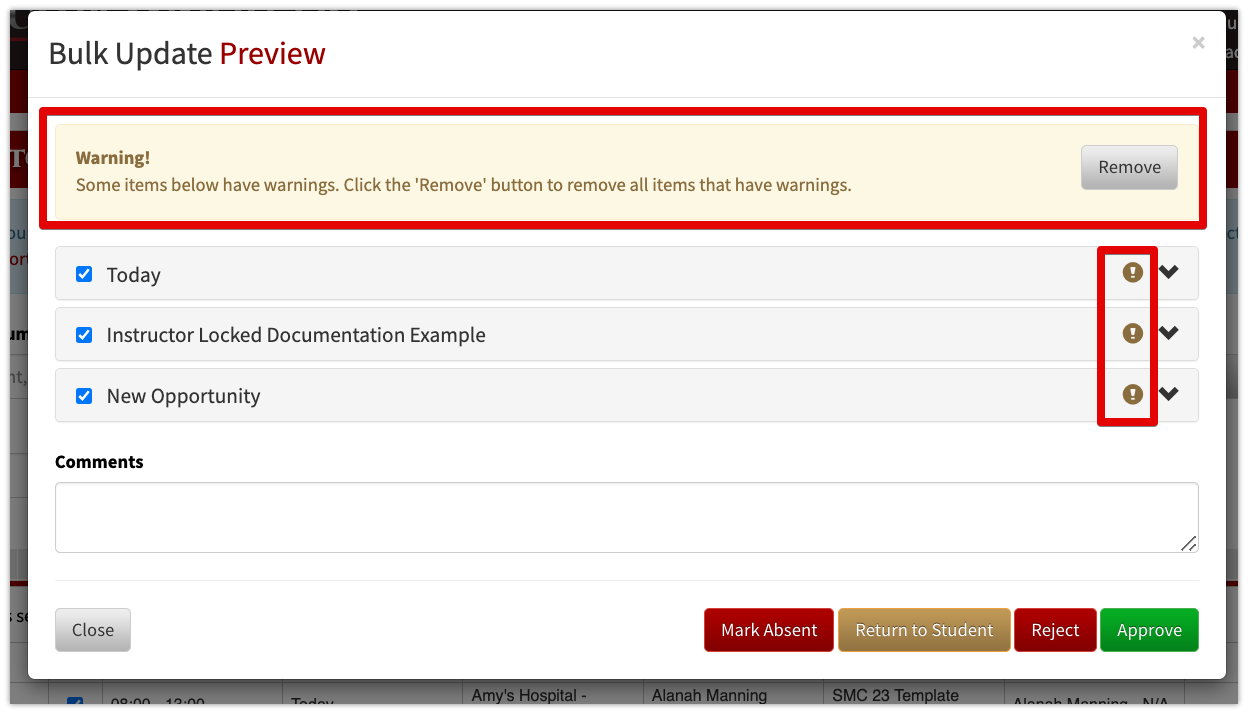Reject the selected items

tap(1055, 630)
